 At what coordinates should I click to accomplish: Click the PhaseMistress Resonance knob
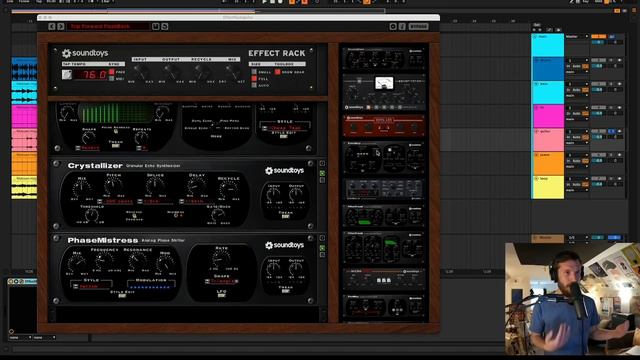138,261
